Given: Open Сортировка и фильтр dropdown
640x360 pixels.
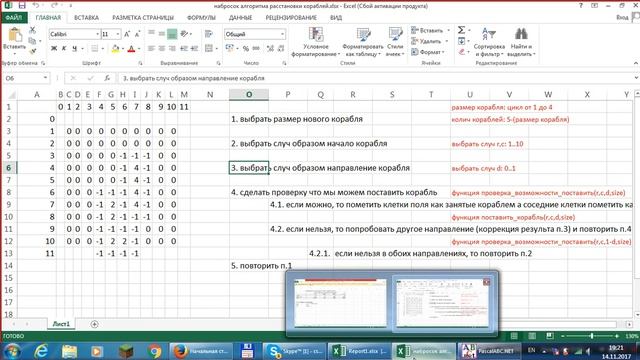Looking at the screenshot, I should click(489, 42).
